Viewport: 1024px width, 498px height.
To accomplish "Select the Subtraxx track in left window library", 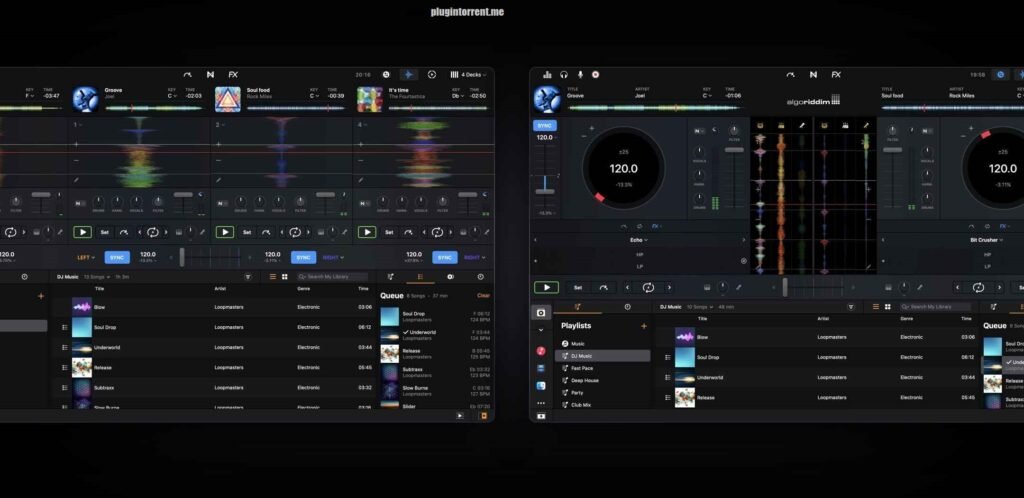I will 215,388.
